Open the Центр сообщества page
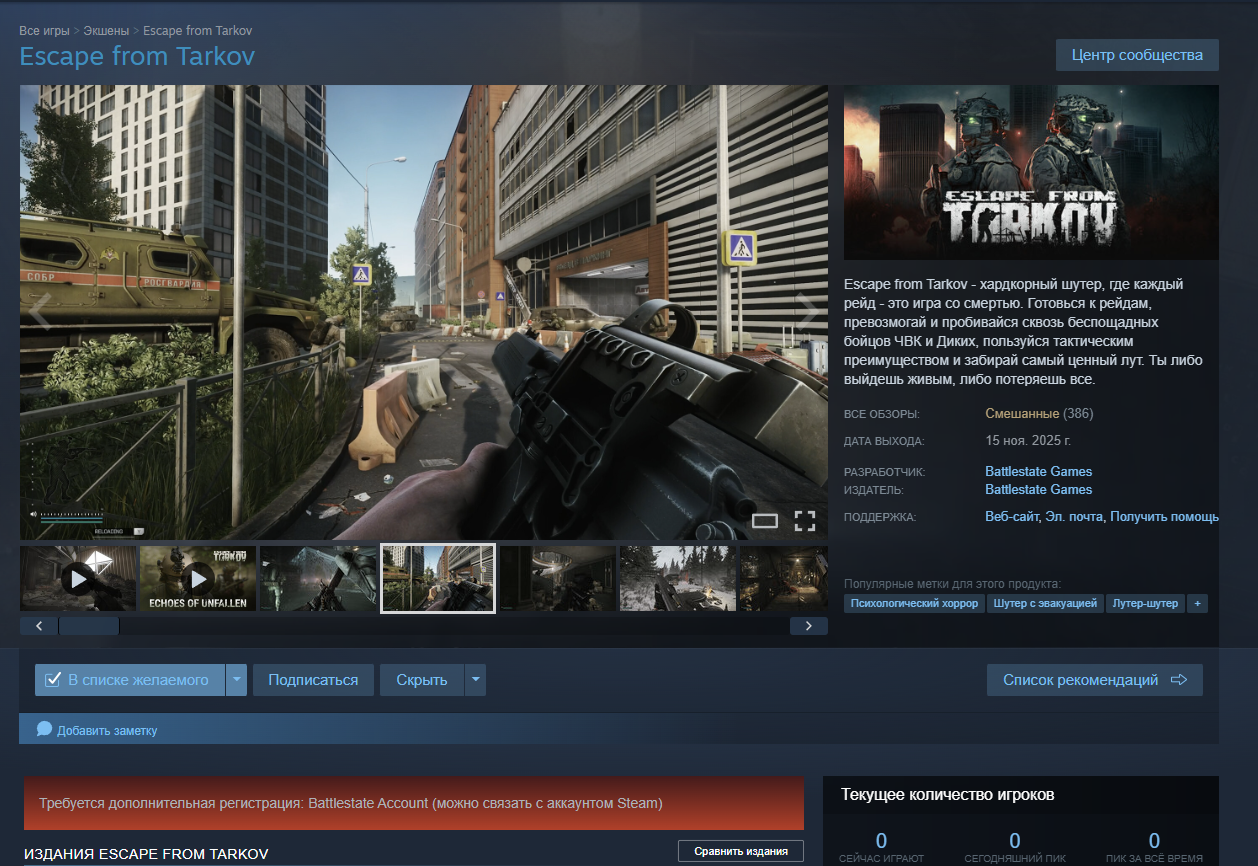This screenshot has height=866, width=1258. point(1137,55)
